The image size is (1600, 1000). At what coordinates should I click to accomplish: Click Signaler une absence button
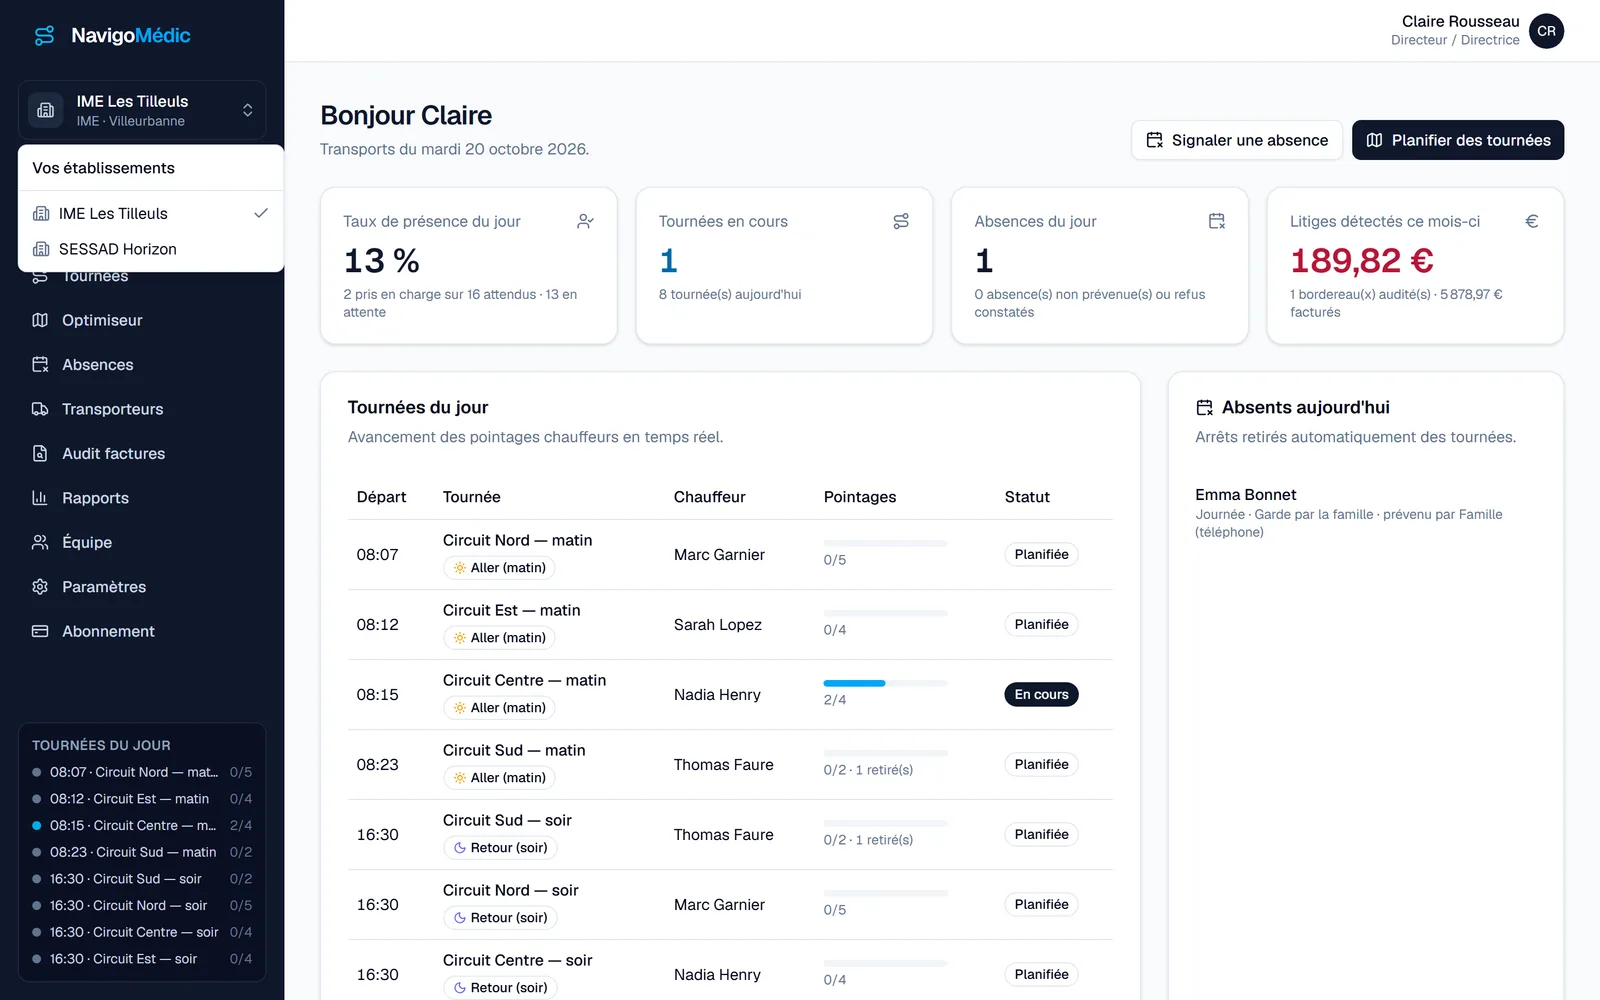(x=1237, y=140)
